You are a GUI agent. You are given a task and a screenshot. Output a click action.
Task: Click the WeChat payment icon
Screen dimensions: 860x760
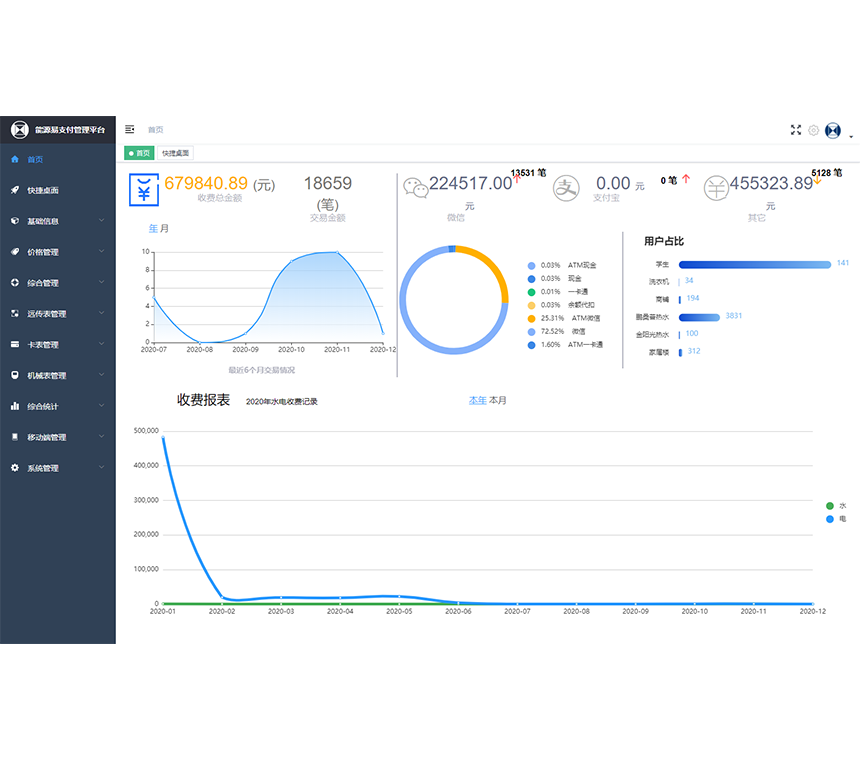point(415,187)
